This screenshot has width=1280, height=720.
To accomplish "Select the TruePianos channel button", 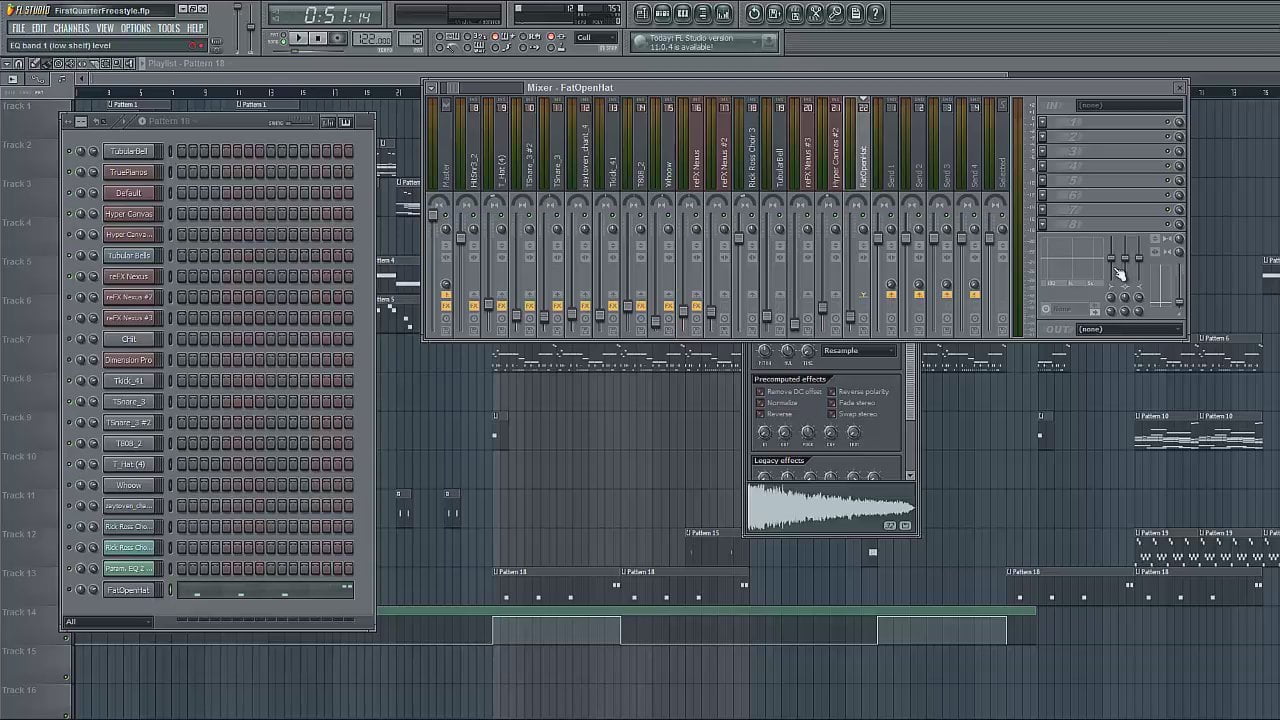I will click(129, 172).
